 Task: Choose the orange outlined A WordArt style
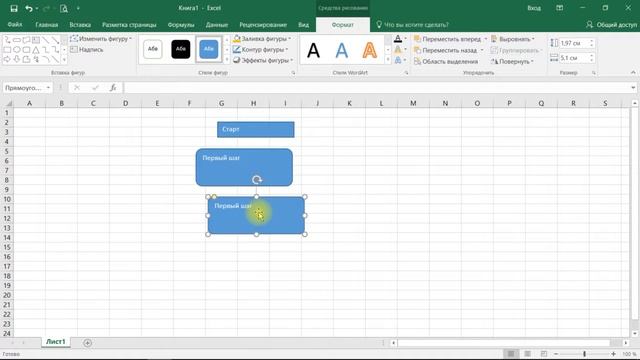point(369,50)
